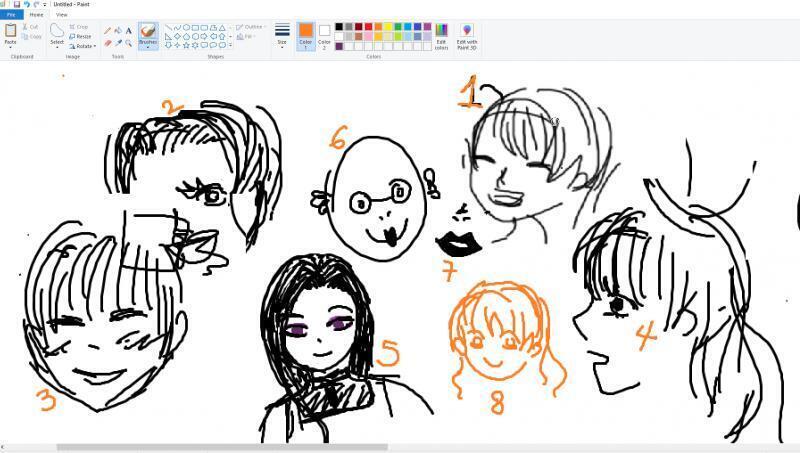Click the Resize button
800x453 pixels.
point(81,36)
